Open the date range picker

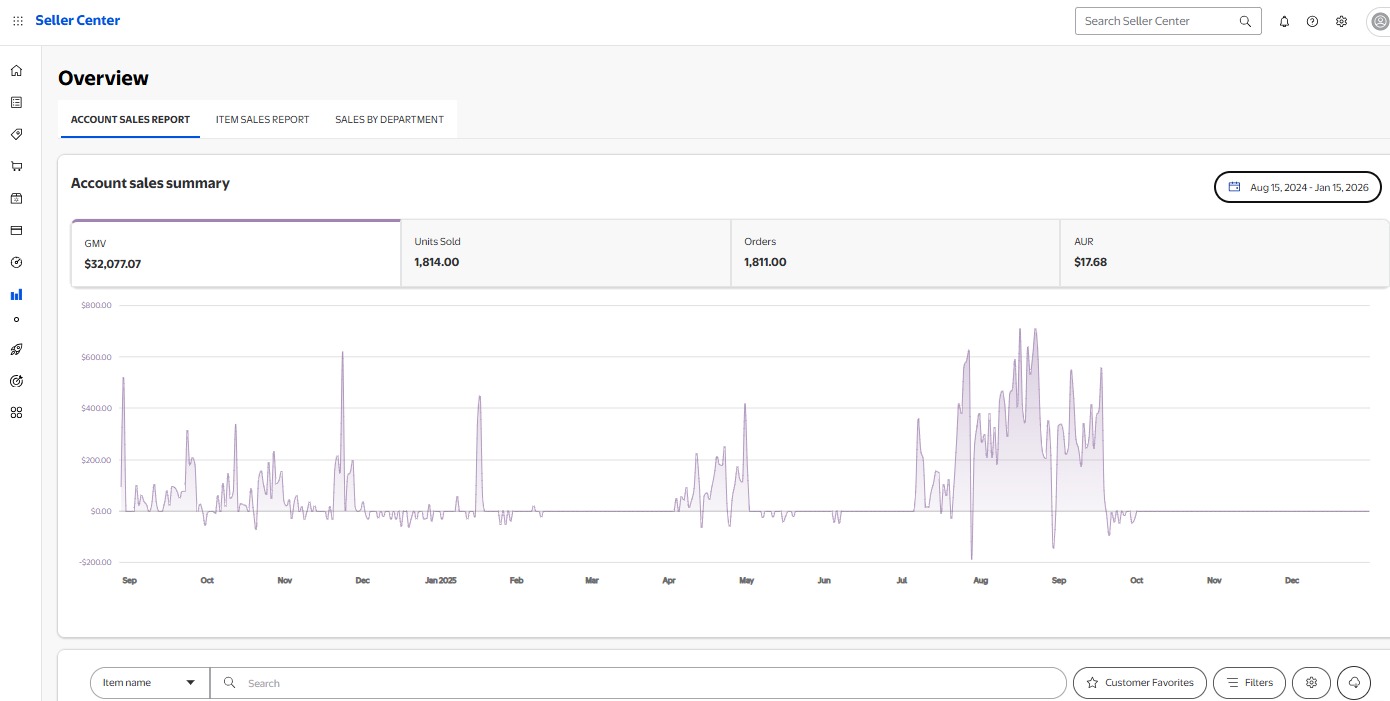(x=1298, y=187)
